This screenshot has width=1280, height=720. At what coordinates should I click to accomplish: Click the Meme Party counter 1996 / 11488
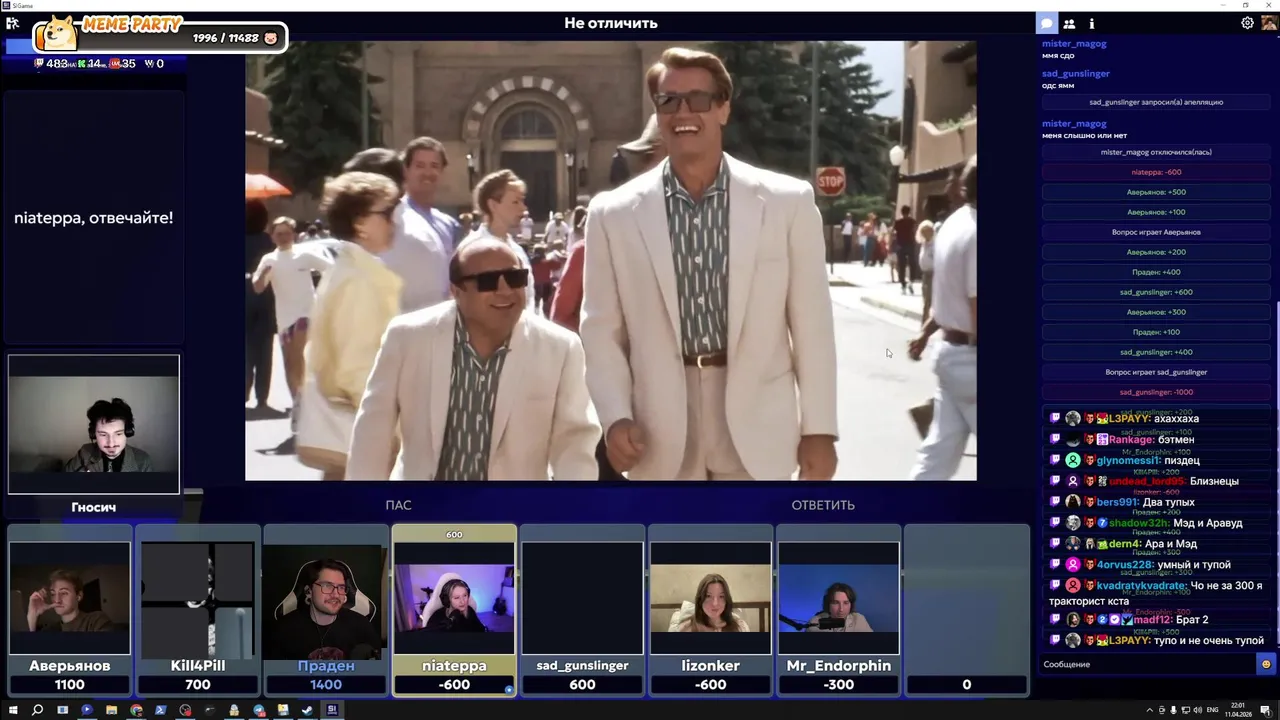226,38
